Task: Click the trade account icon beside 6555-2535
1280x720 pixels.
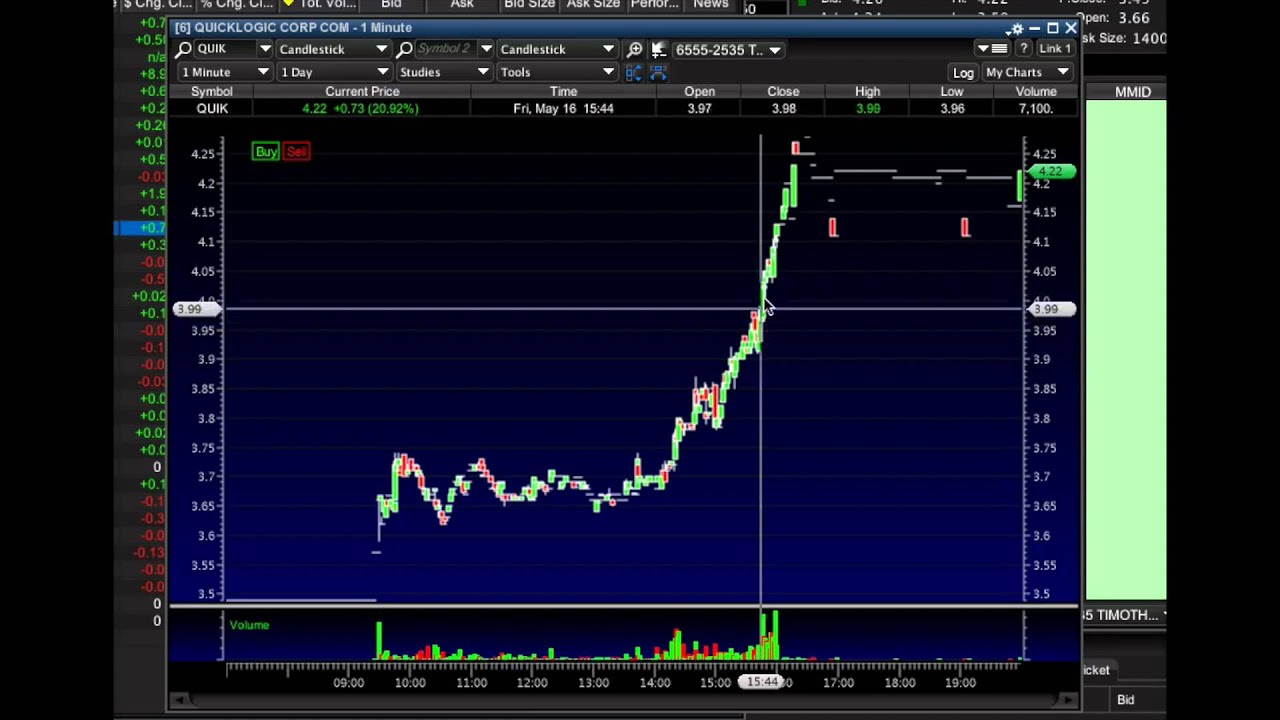Action: [x=658, y=49]
